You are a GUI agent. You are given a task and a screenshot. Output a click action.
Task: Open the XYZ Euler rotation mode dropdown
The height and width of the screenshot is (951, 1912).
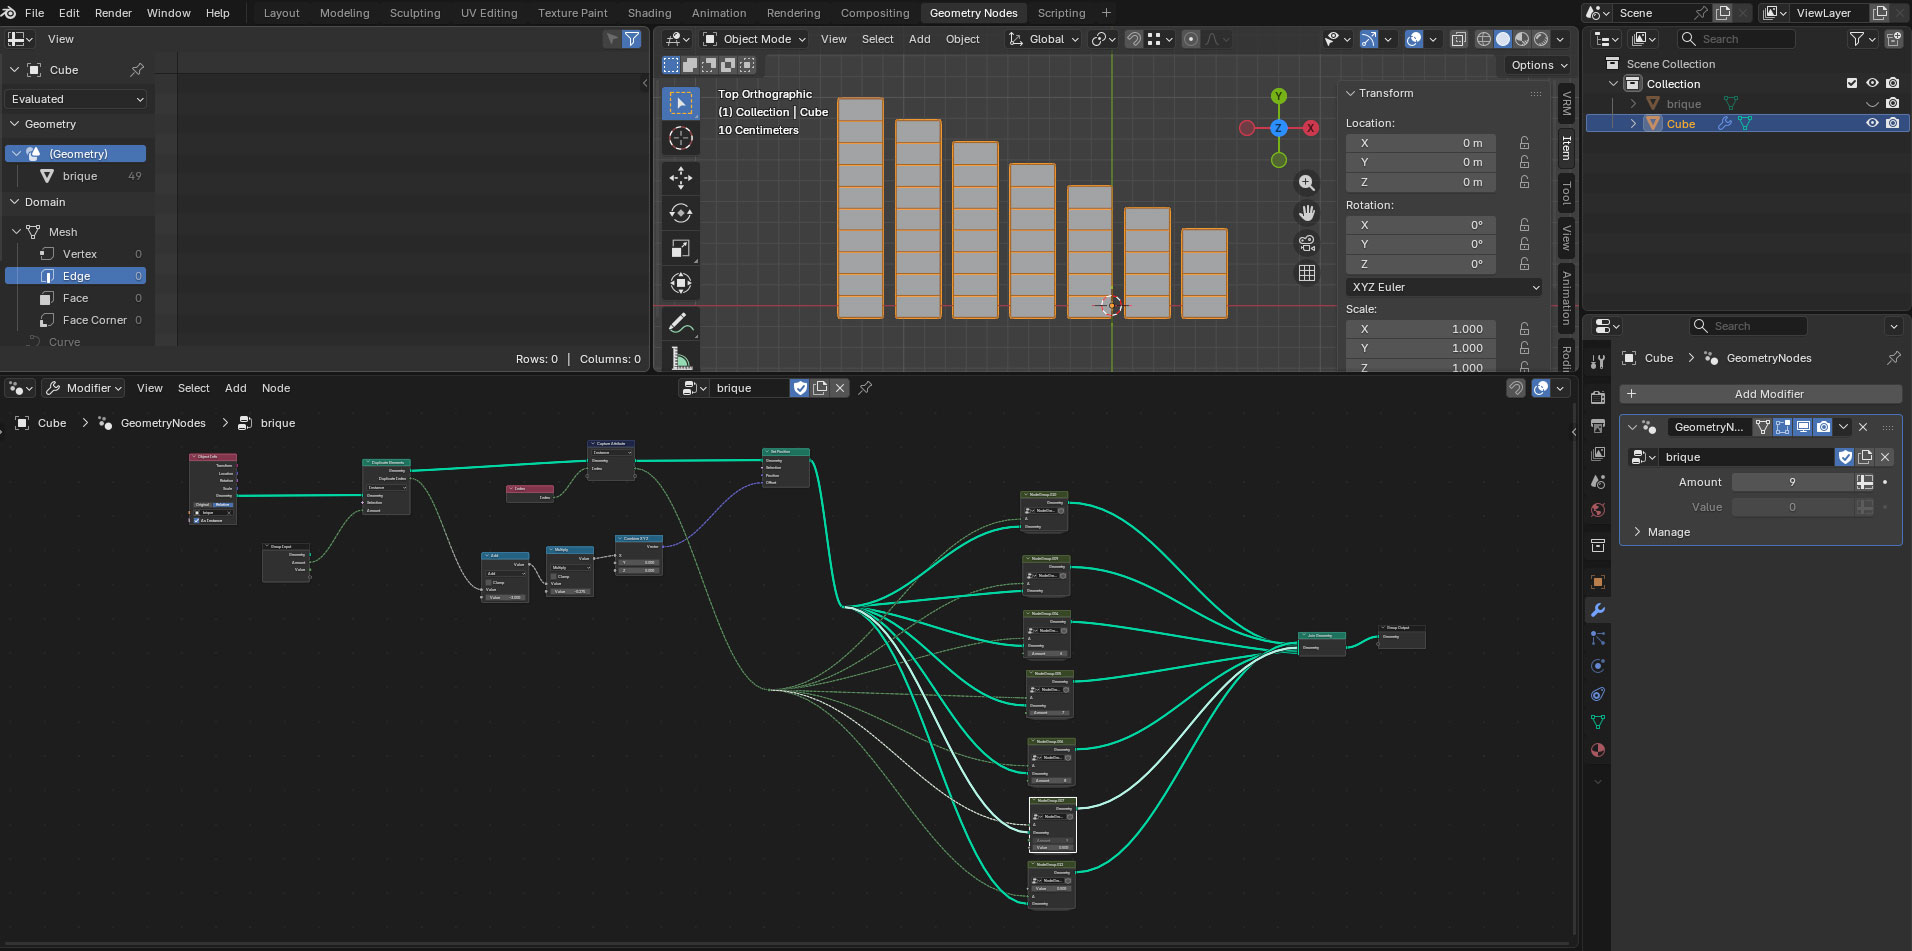pos(1443,287)
